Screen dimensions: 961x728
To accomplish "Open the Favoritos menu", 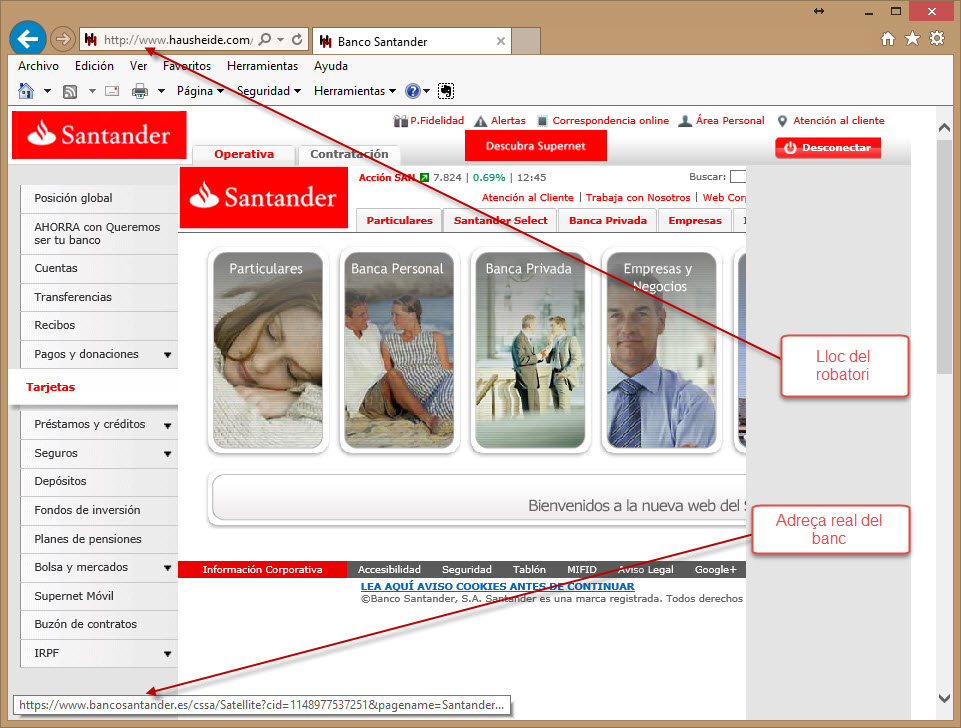I will tap(187, 66).
